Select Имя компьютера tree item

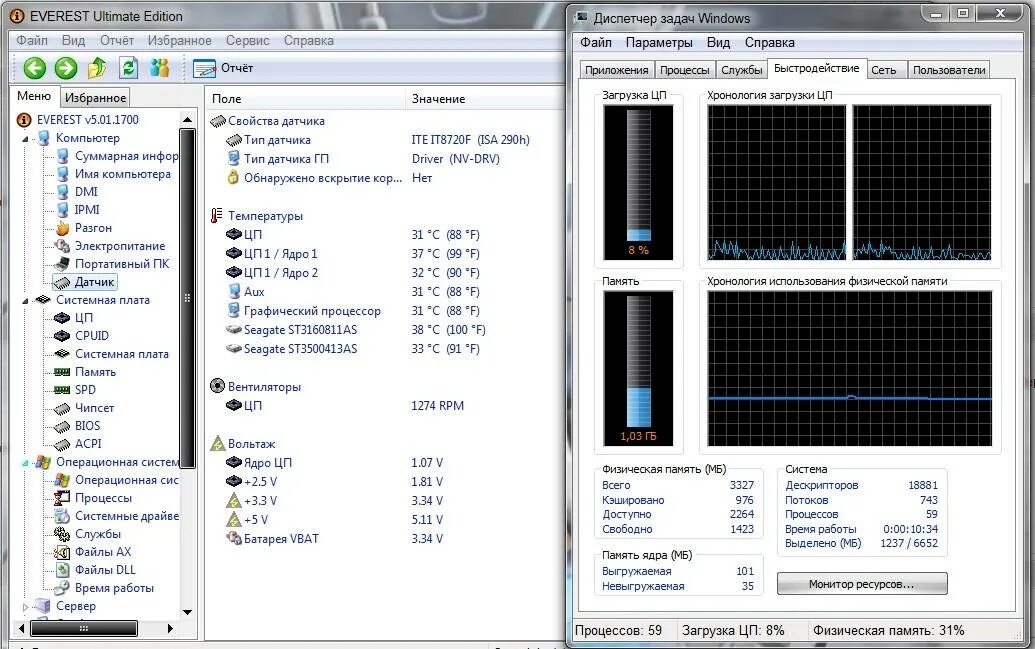123,174
